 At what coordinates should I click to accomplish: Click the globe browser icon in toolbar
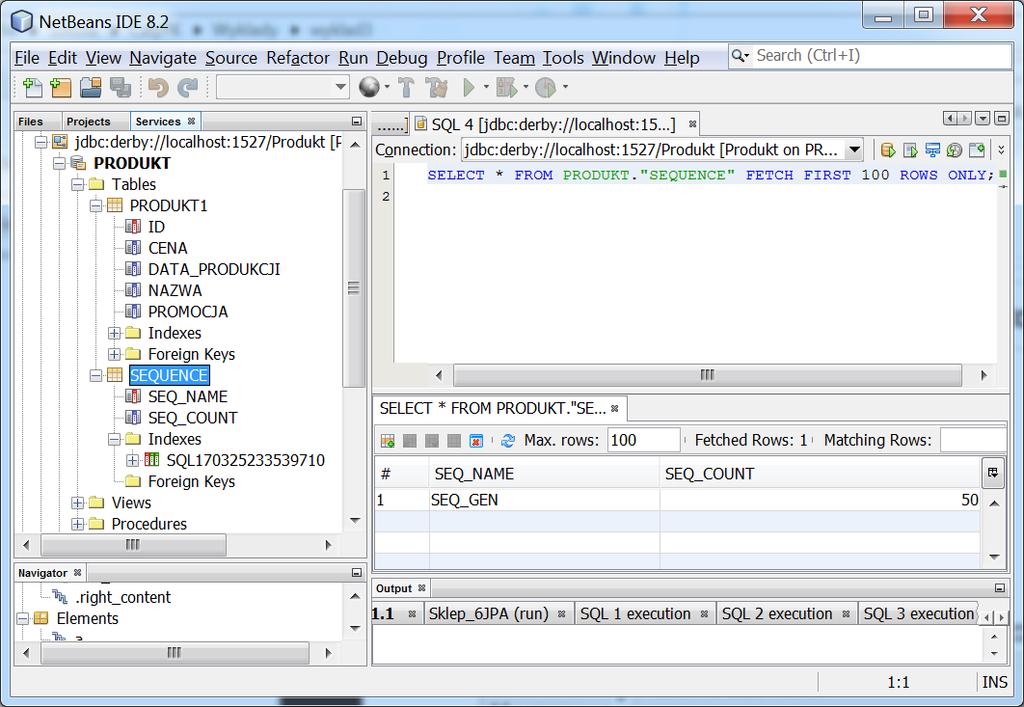pos(369,87)
